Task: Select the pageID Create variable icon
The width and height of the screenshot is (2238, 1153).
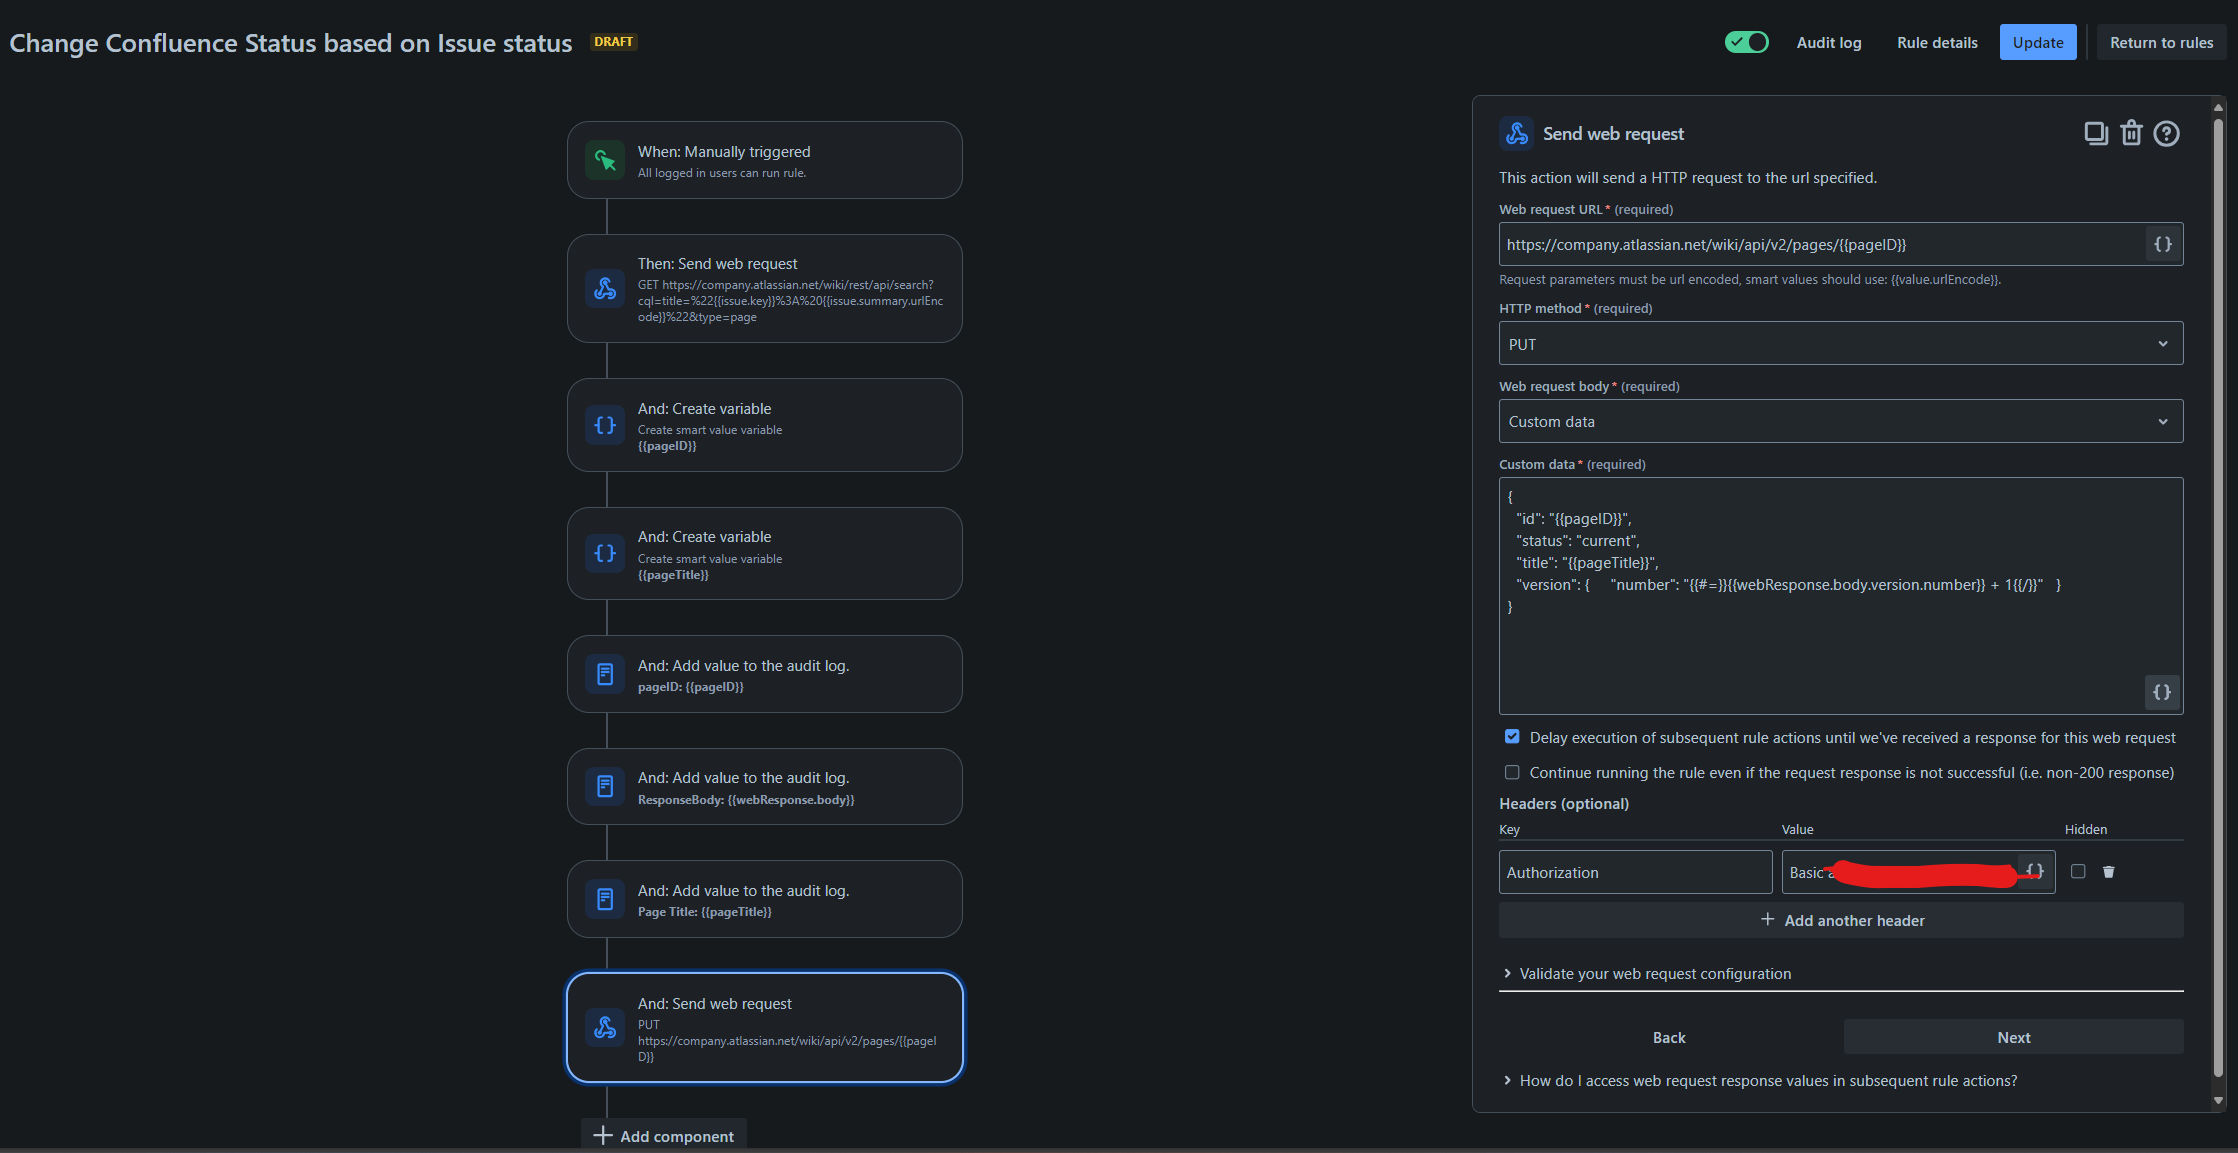Action: pyautogui.click(x=605, y=425)
